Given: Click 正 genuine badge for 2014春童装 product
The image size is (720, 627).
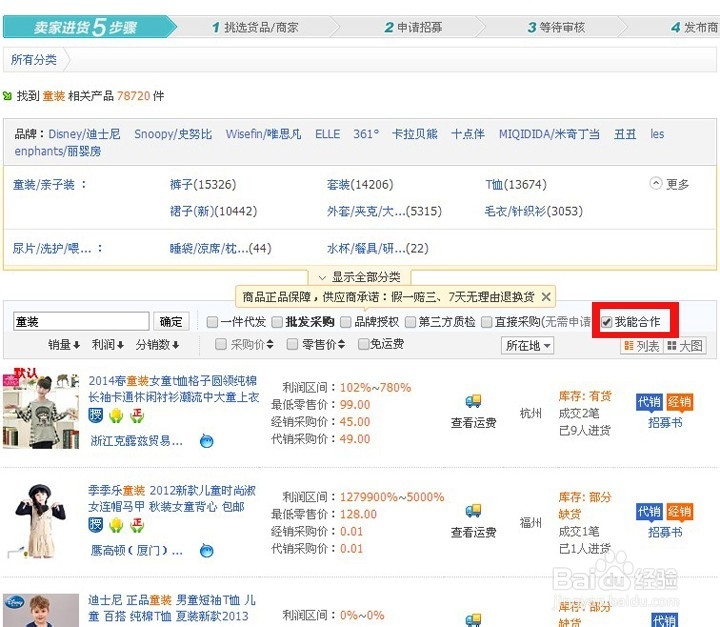Looking at the screenshot, I should [137, 415].
